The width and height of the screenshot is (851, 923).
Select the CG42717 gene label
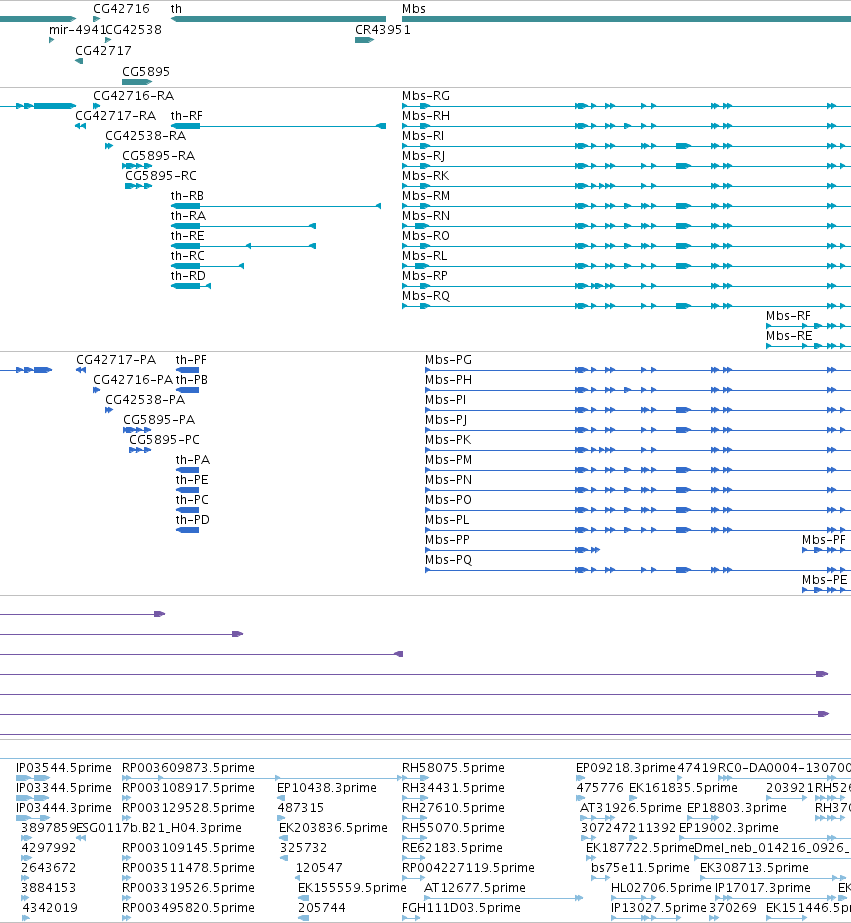(103, 51)
